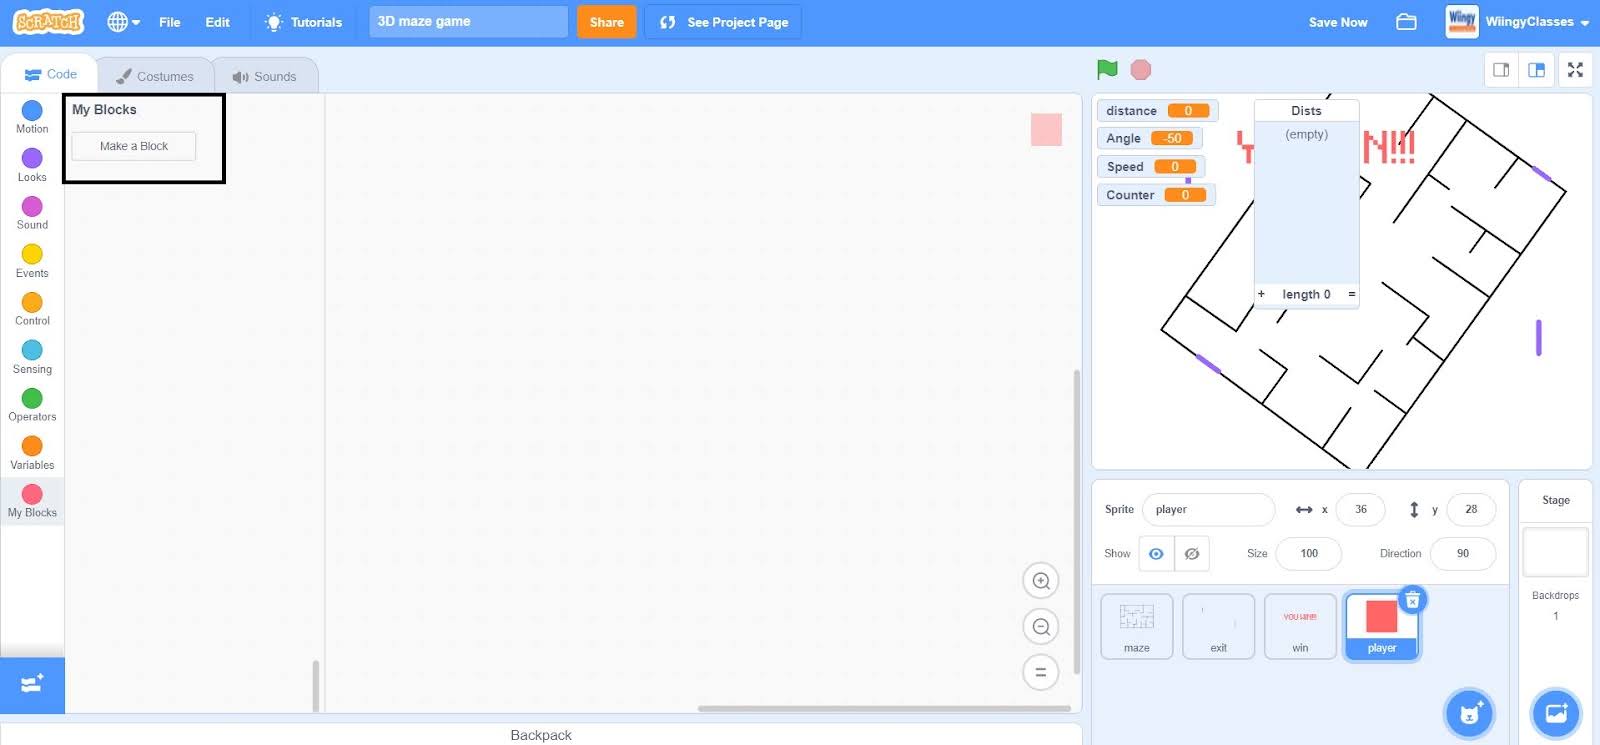Viewport: 1600px width, 745px height.
Task: Select the Sound block category
Action: pyautogui.click(x=32, y=213)
